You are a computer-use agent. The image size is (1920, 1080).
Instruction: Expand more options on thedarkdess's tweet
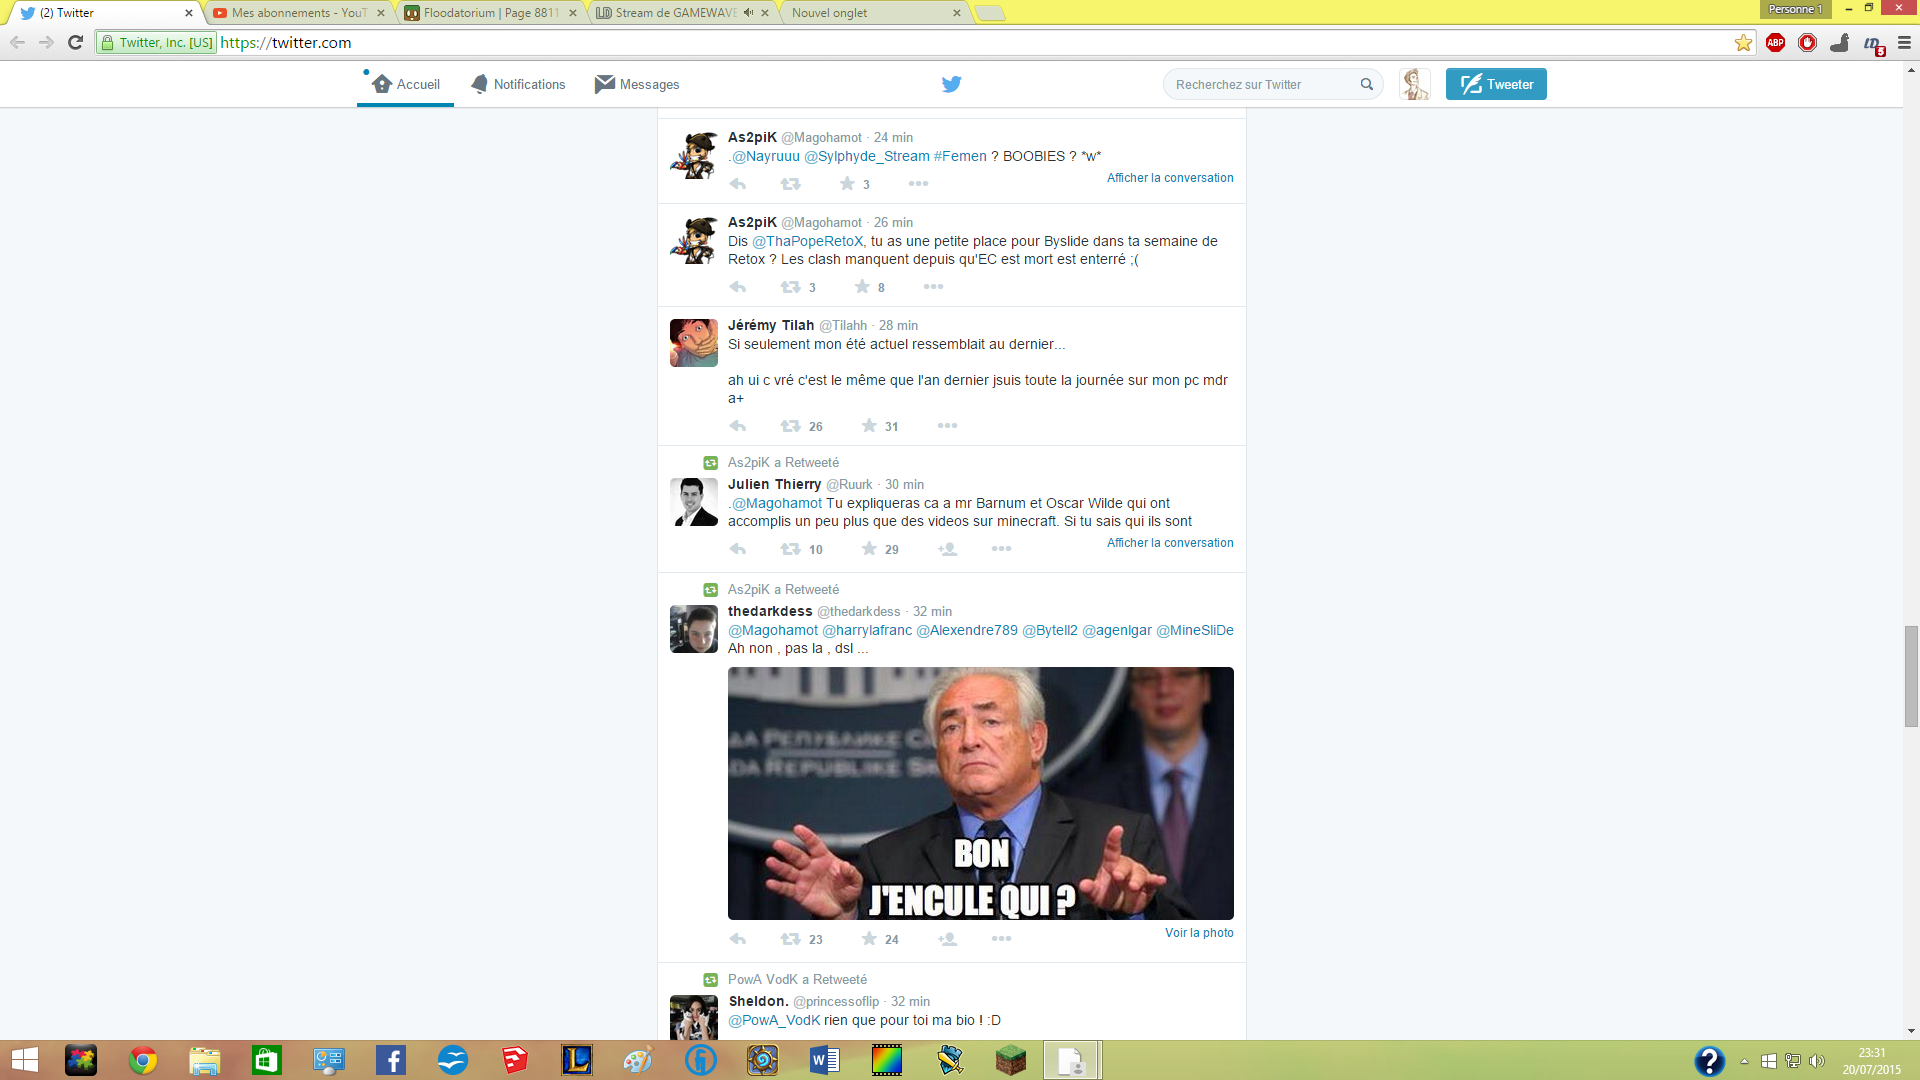pyautogui.click(x=1001, y=939)
